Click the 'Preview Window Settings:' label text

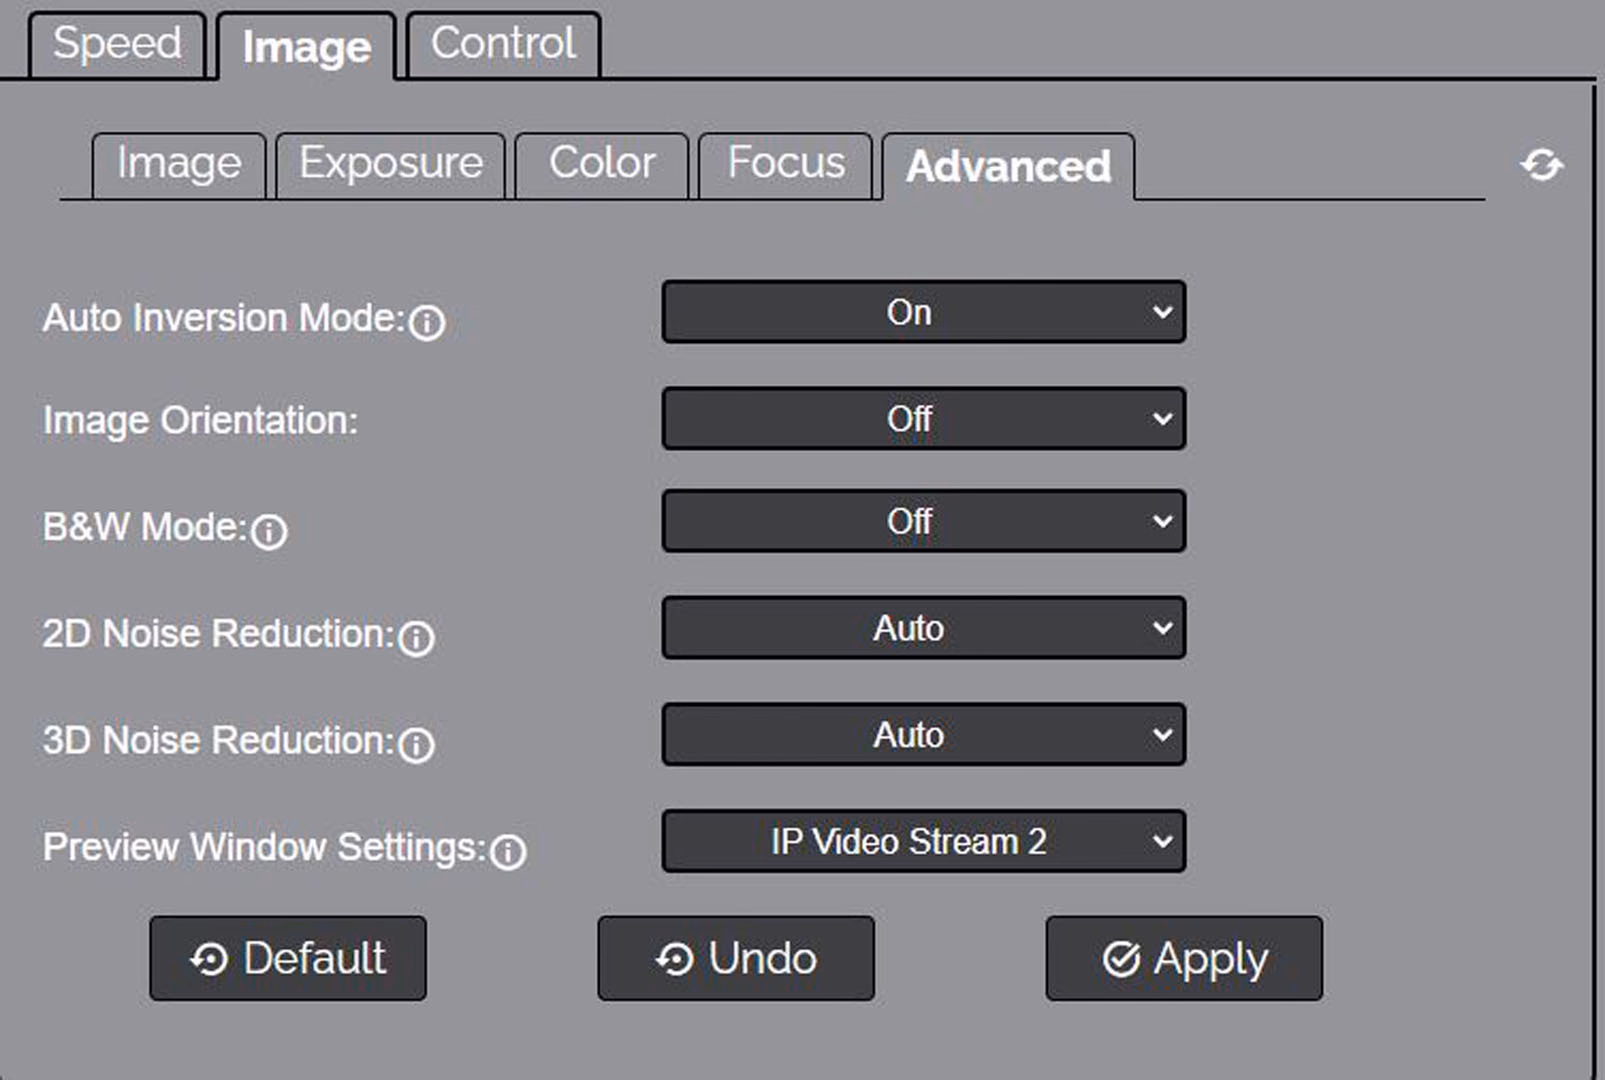(264, 847)
